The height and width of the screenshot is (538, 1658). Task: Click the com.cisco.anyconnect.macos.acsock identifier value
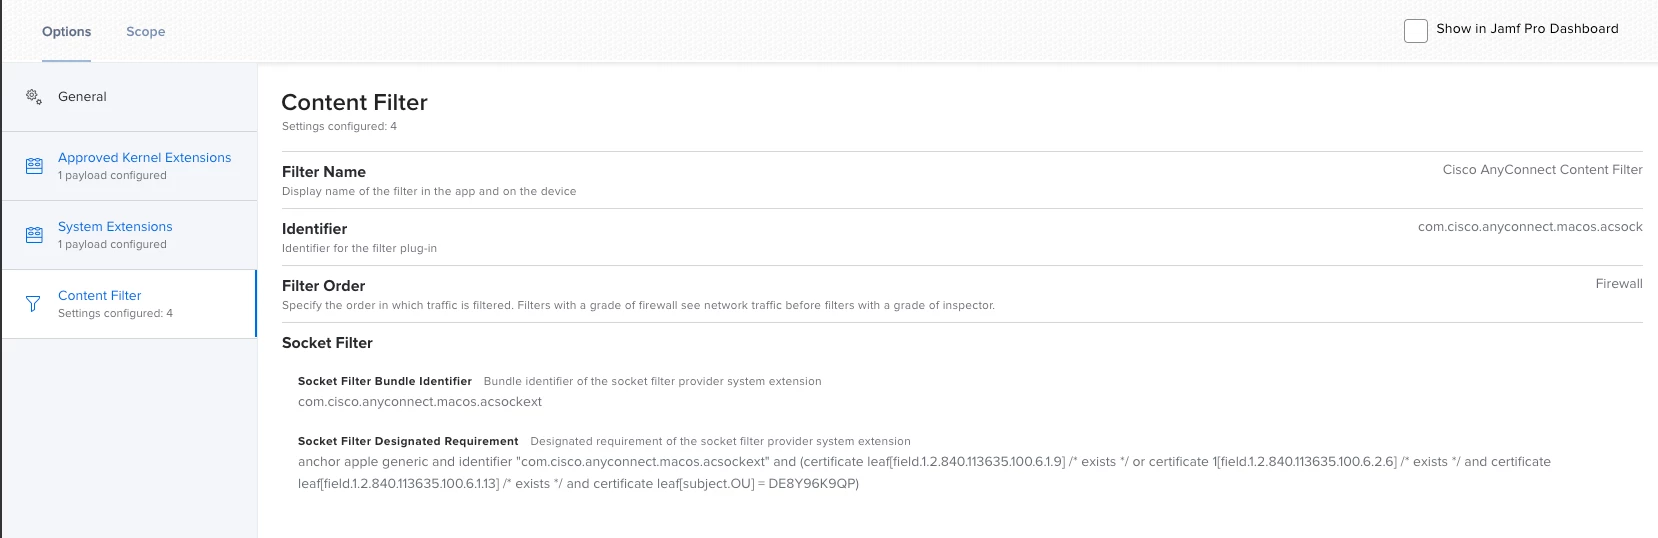(1530, 227)
